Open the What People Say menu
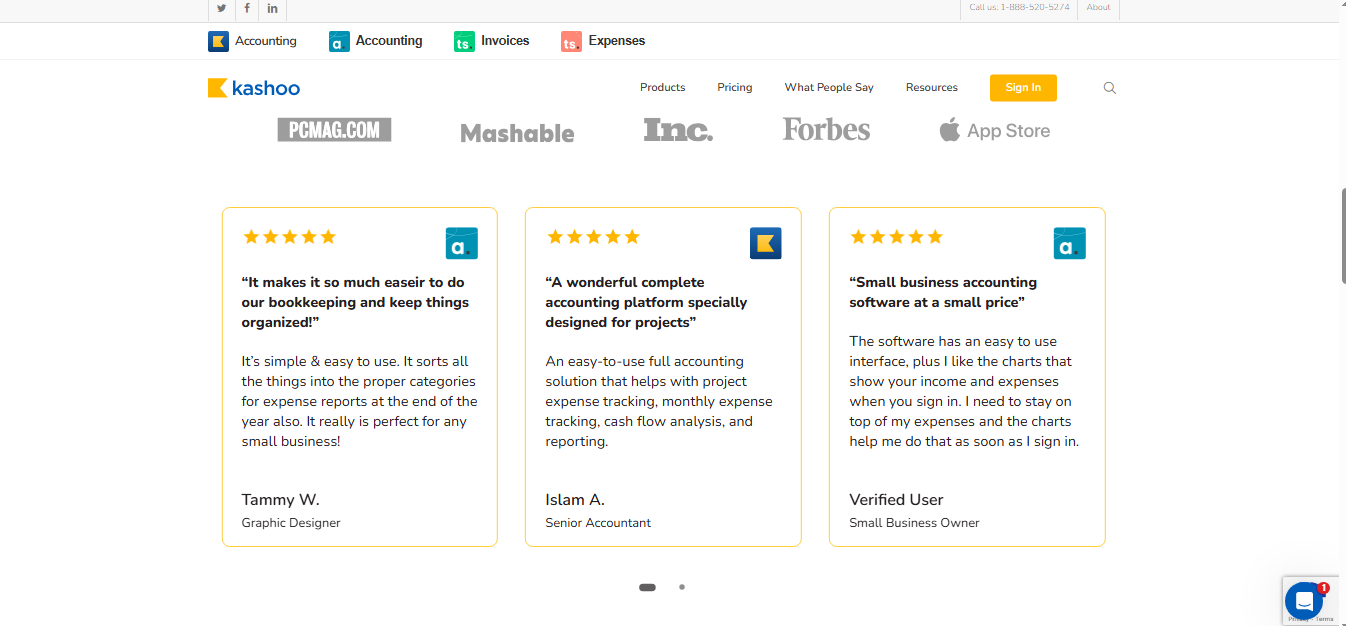 (828, 88)
